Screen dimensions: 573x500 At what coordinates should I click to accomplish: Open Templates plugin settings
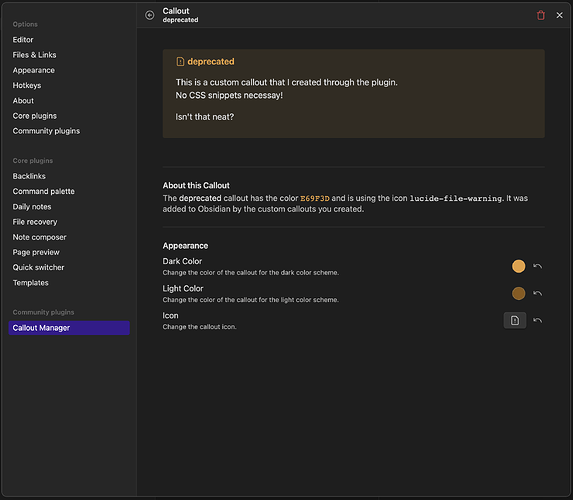(30, 283)
